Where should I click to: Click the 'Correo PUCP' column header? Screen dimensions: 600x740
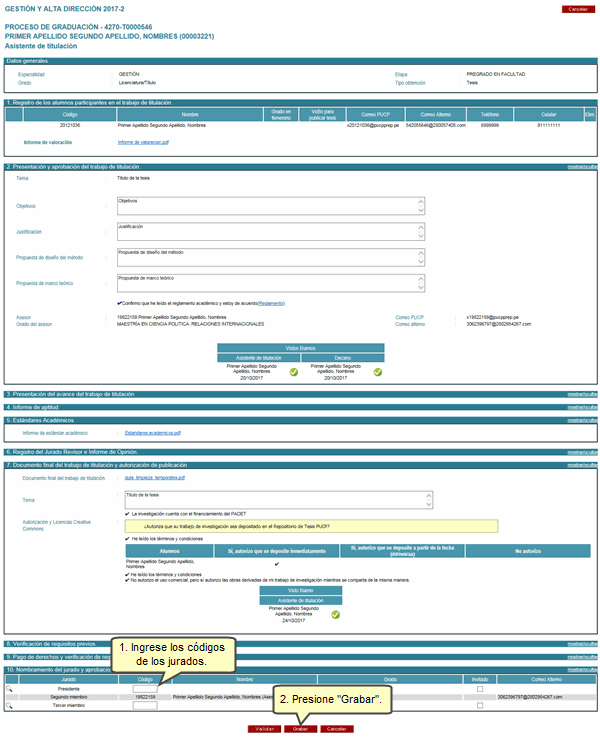(x=376, y=115)
